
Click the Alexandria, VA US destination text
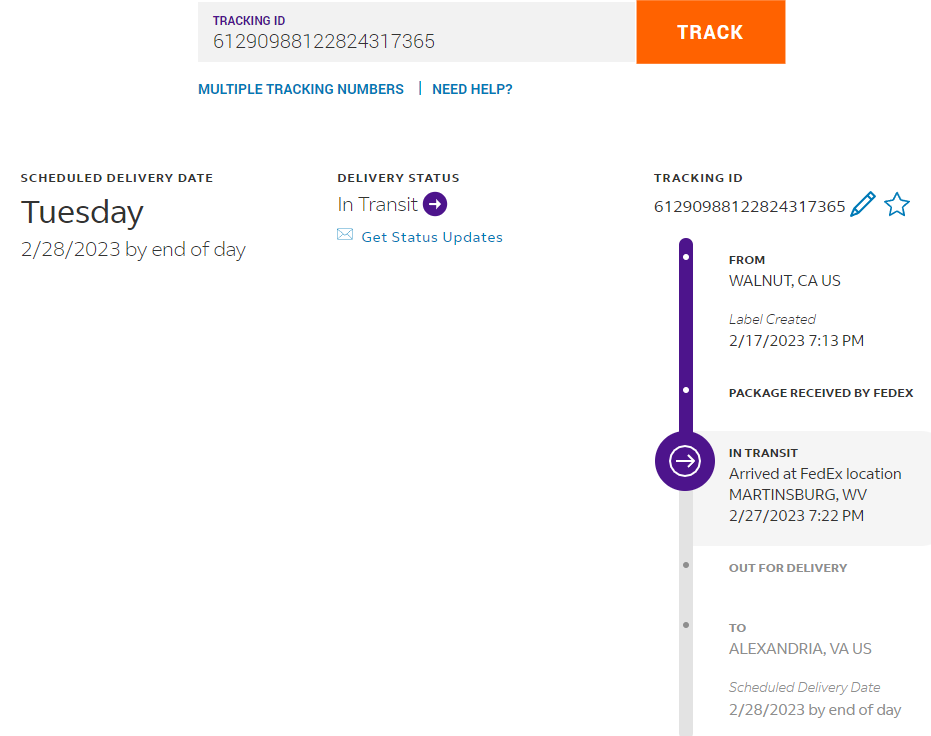click(x=800, y=649)
